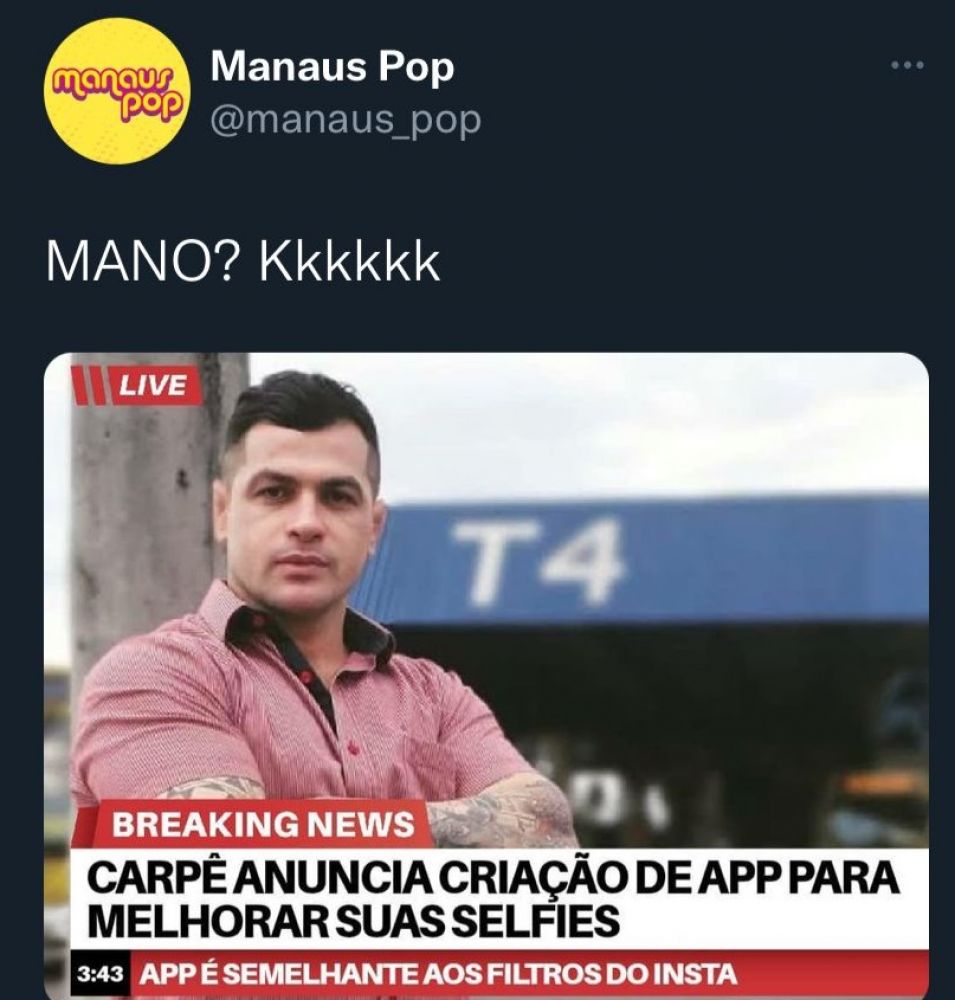Click the red stripes beside LIVE badge
The height and width of the screenshot is (1000, 955).
coord(89,386)
